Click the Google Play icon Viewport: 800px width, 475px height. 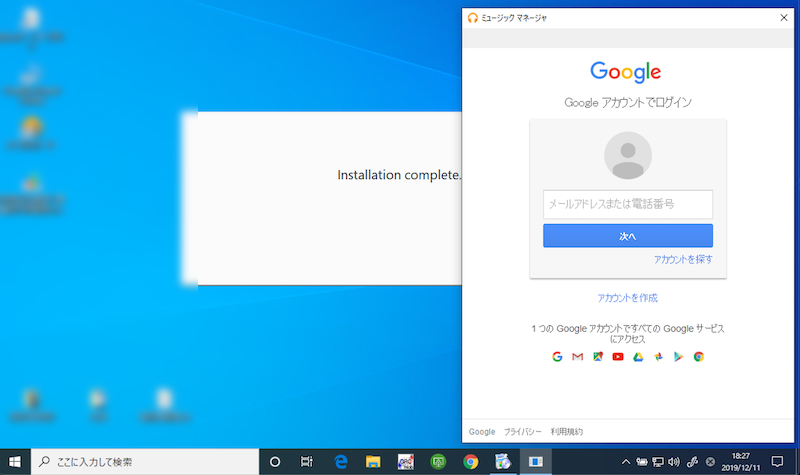(678, 357)
